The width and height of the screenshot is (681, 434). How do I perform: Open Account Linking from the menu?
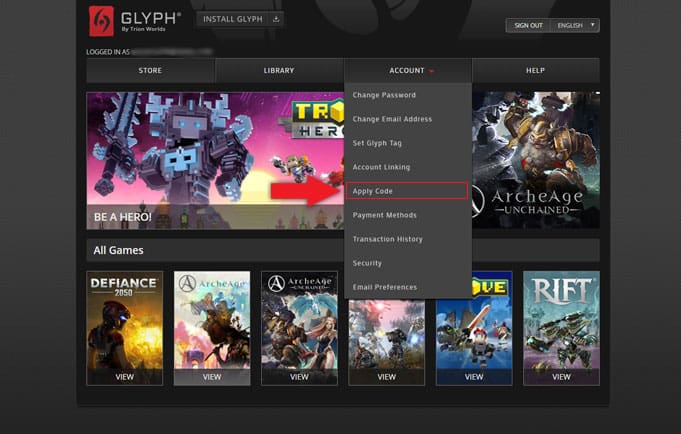click(381, 167)
